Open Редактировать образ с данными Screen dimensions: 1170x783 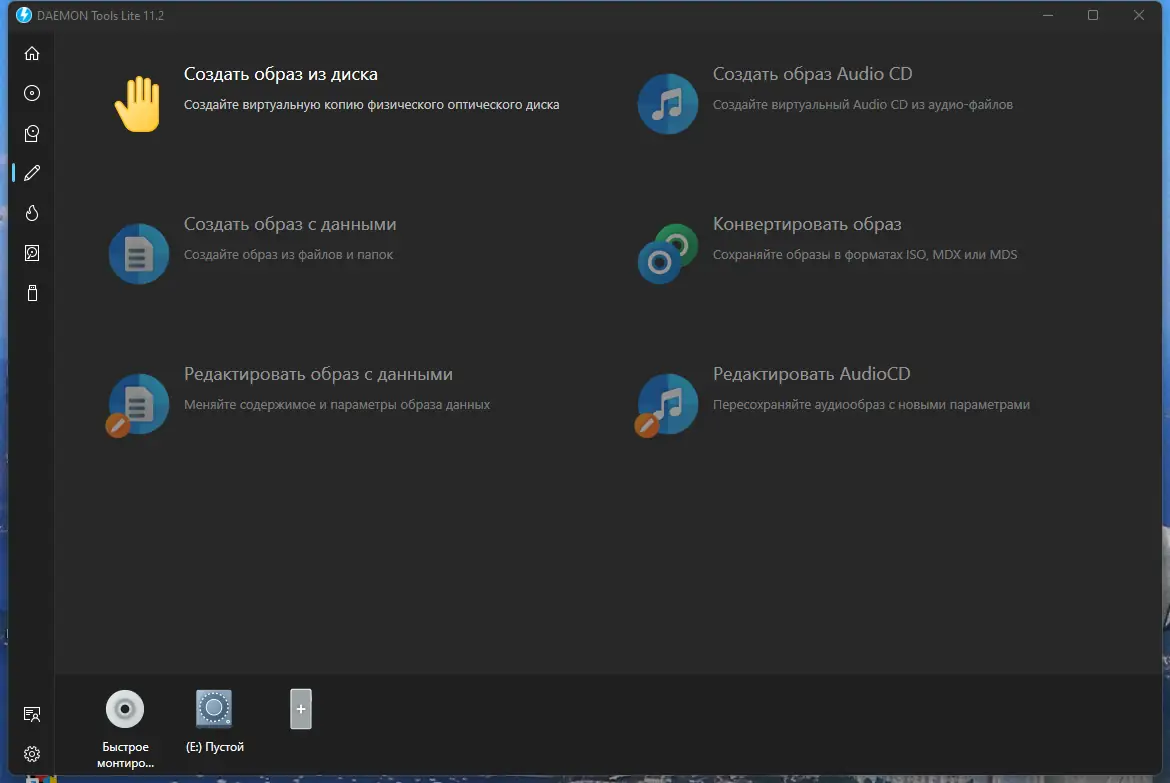click(x=319, y=374)
